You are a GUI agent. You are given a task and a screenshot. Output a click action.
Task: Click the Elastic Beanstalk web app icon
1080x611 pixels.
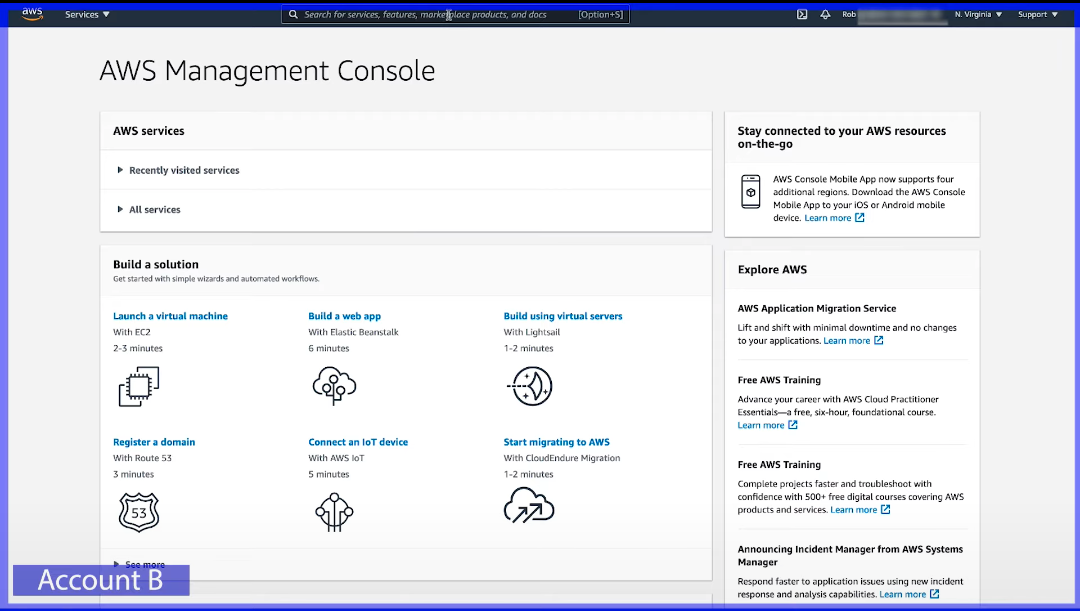click(334, 386)
